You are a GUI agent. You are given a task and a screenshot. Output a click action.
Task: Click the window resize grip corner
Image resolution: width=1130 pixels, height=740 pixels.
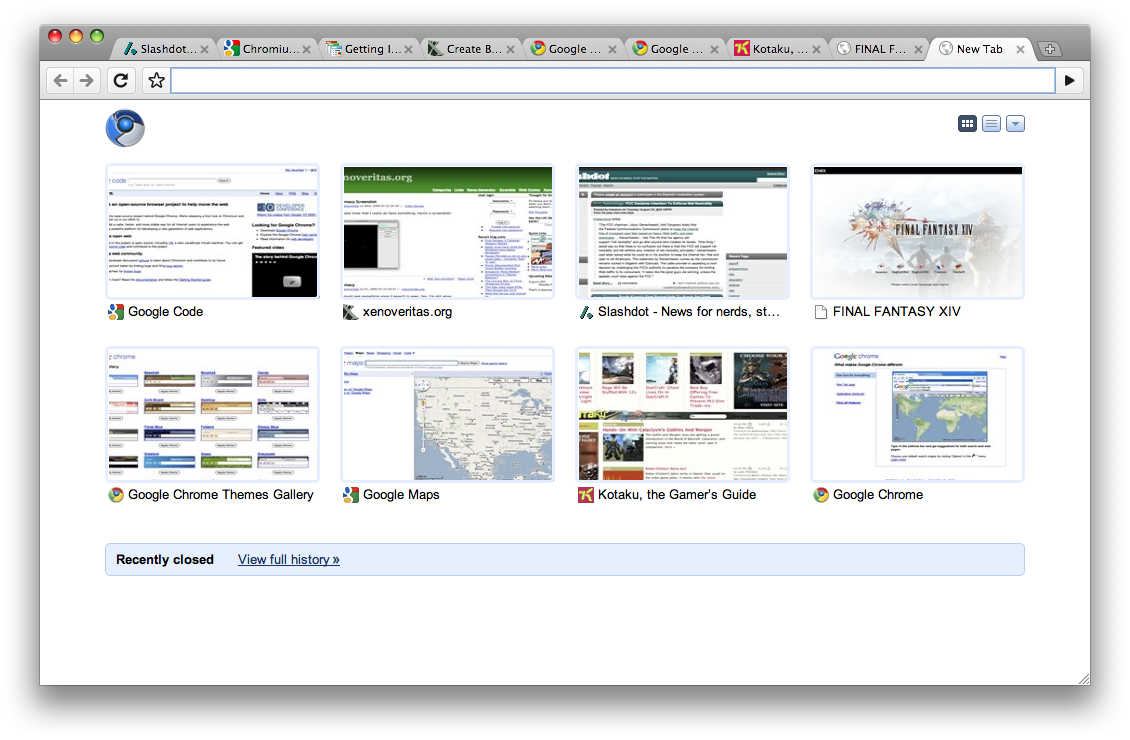pos(1084,679)
